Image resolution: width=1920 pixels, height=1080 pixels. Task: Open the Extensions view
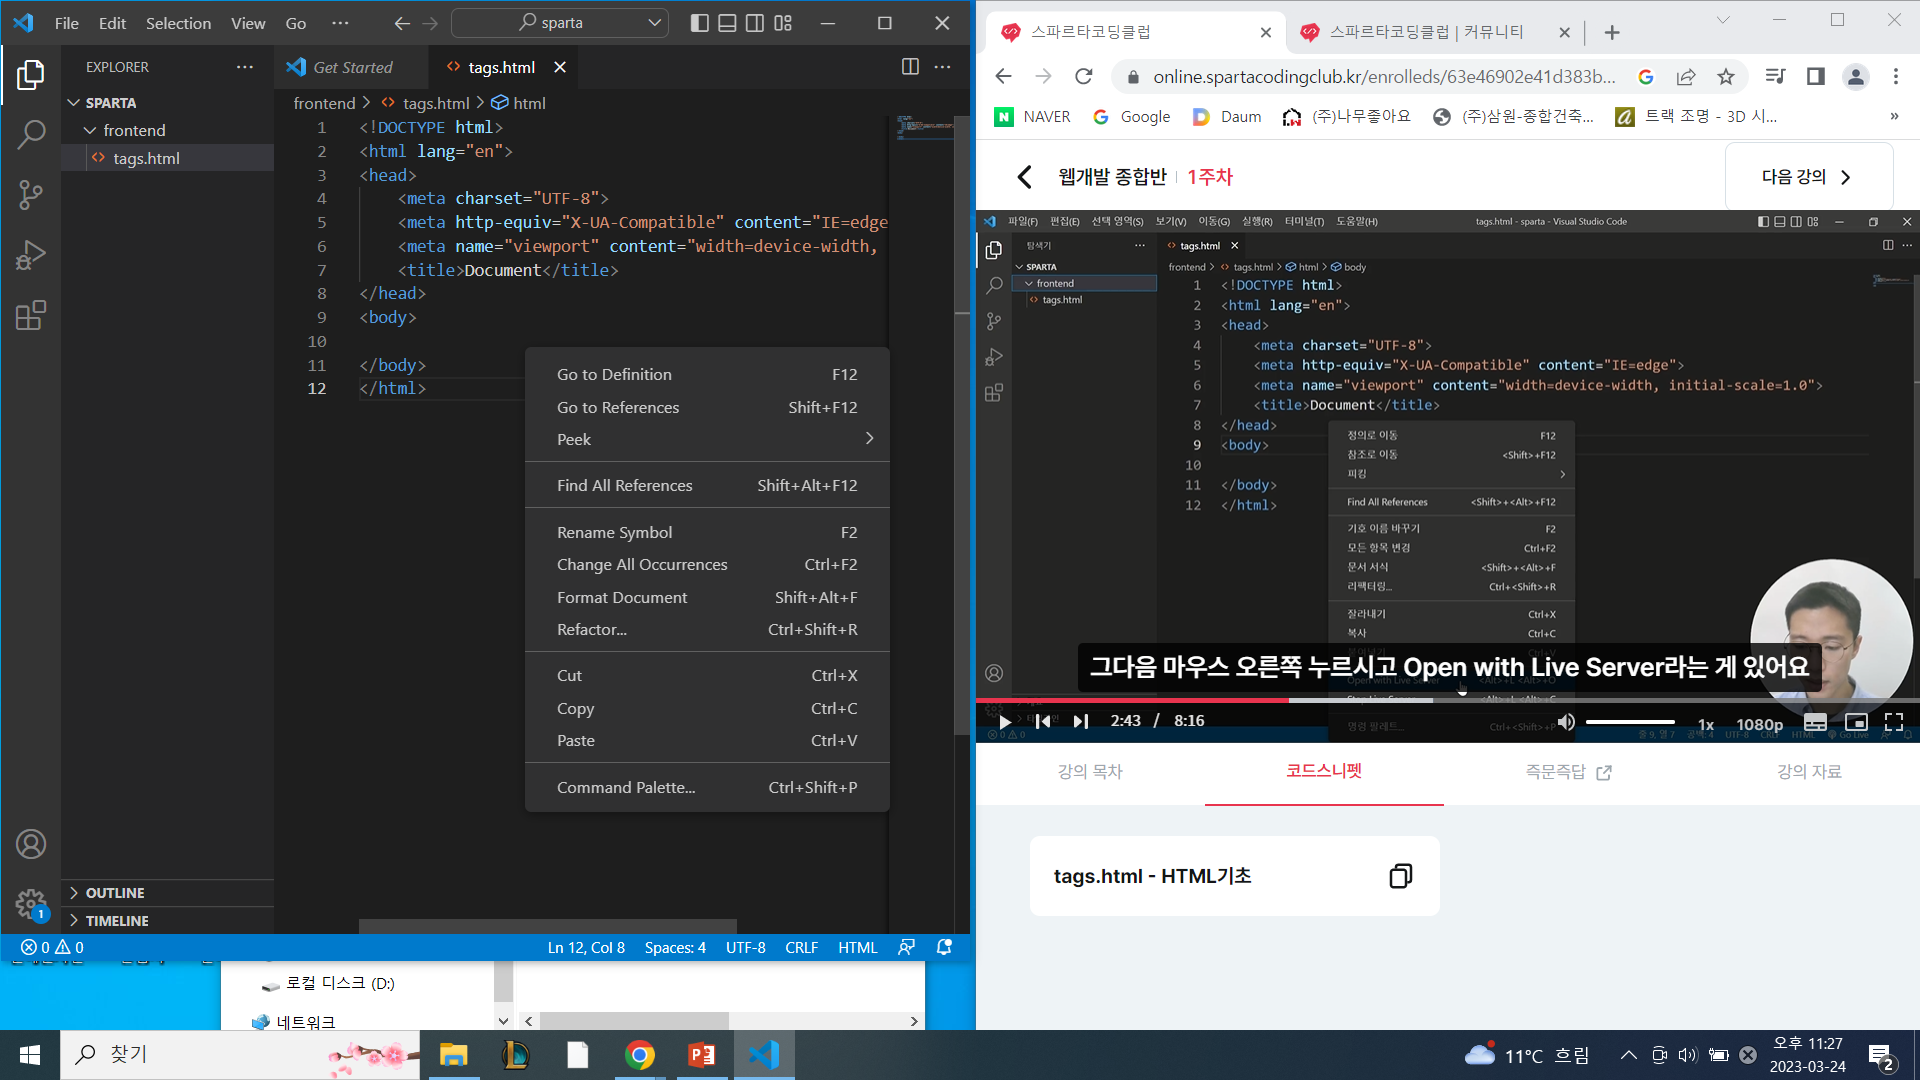pos(31,316)
